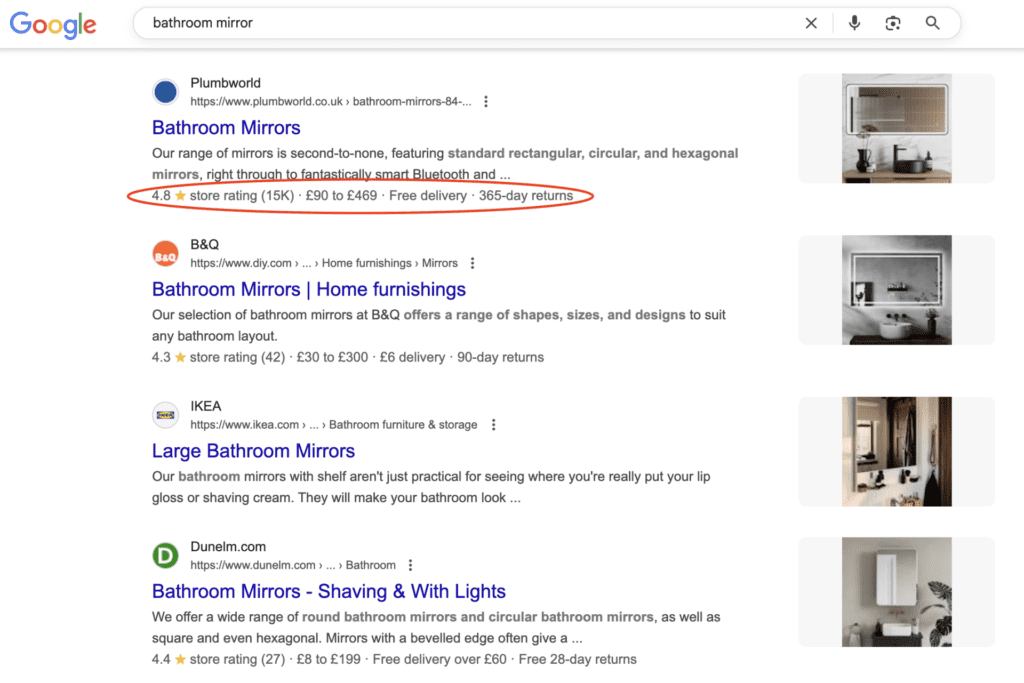Start voice search with the microphone icon

[853, 22]
